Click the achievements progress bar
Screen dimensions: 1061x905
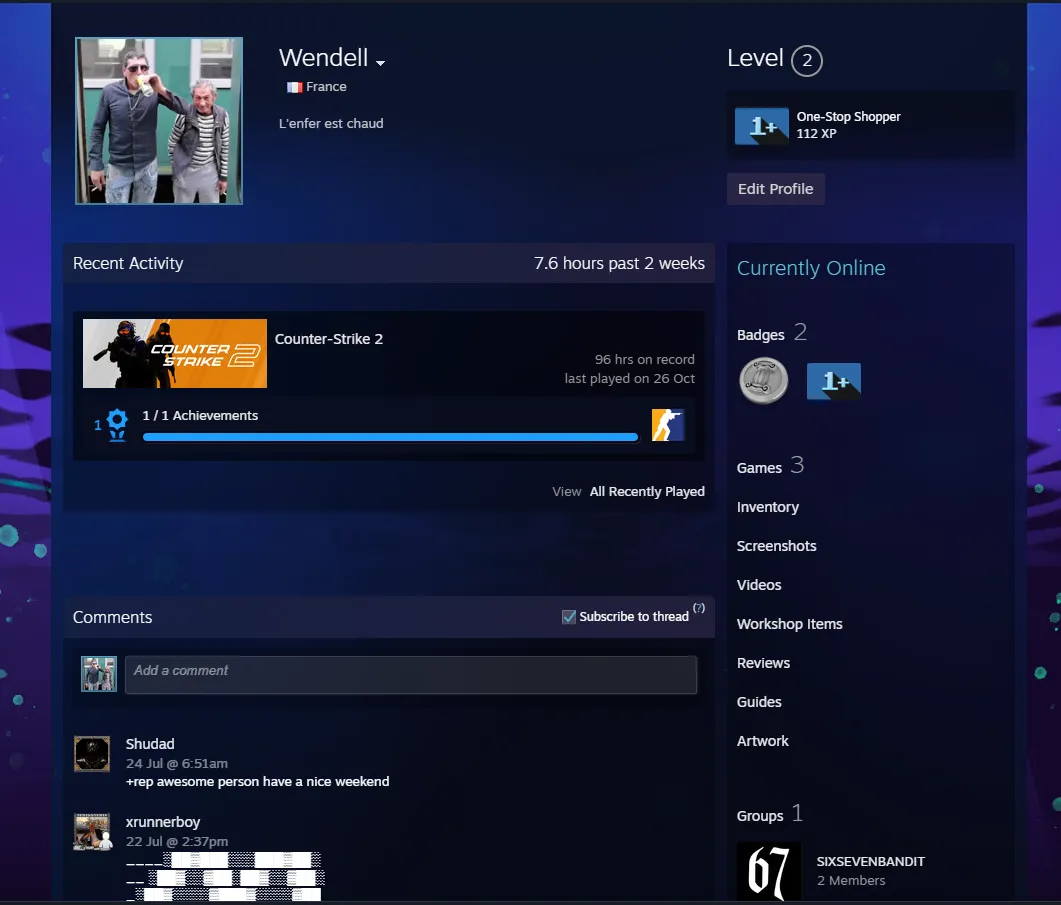tap(390, 437)
